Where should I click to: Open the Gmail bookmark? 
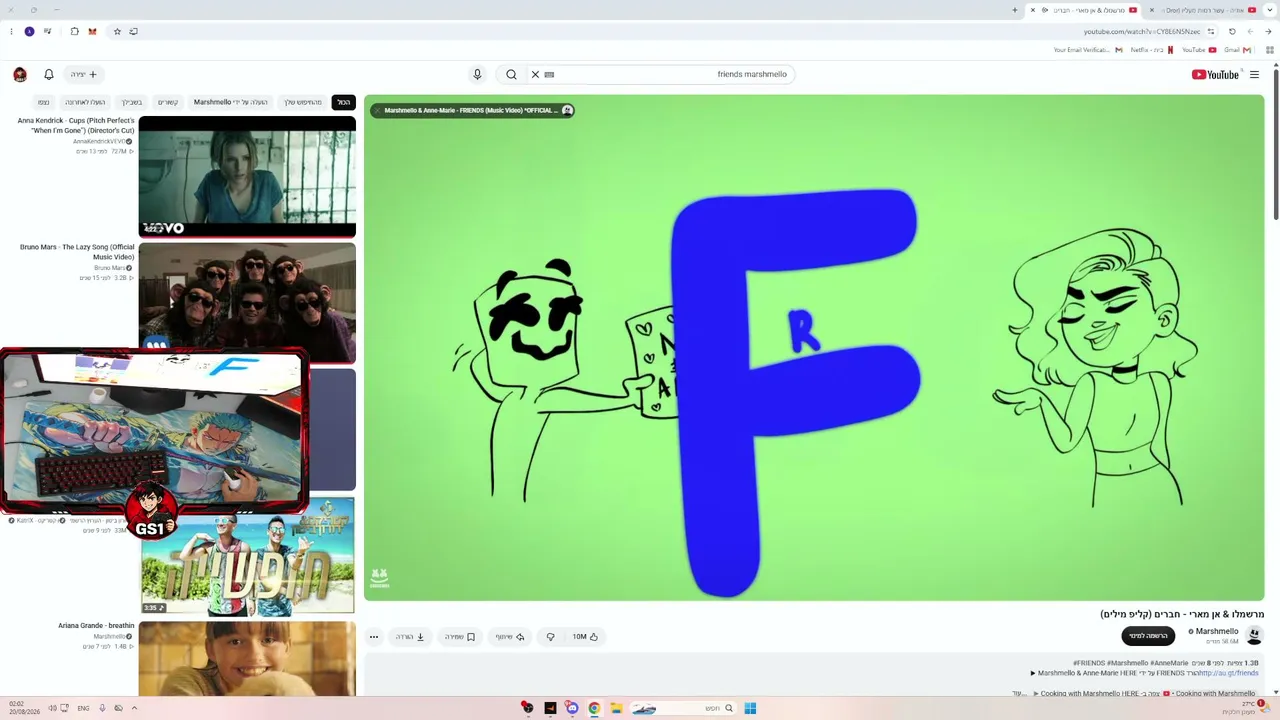click(1239, 49)
